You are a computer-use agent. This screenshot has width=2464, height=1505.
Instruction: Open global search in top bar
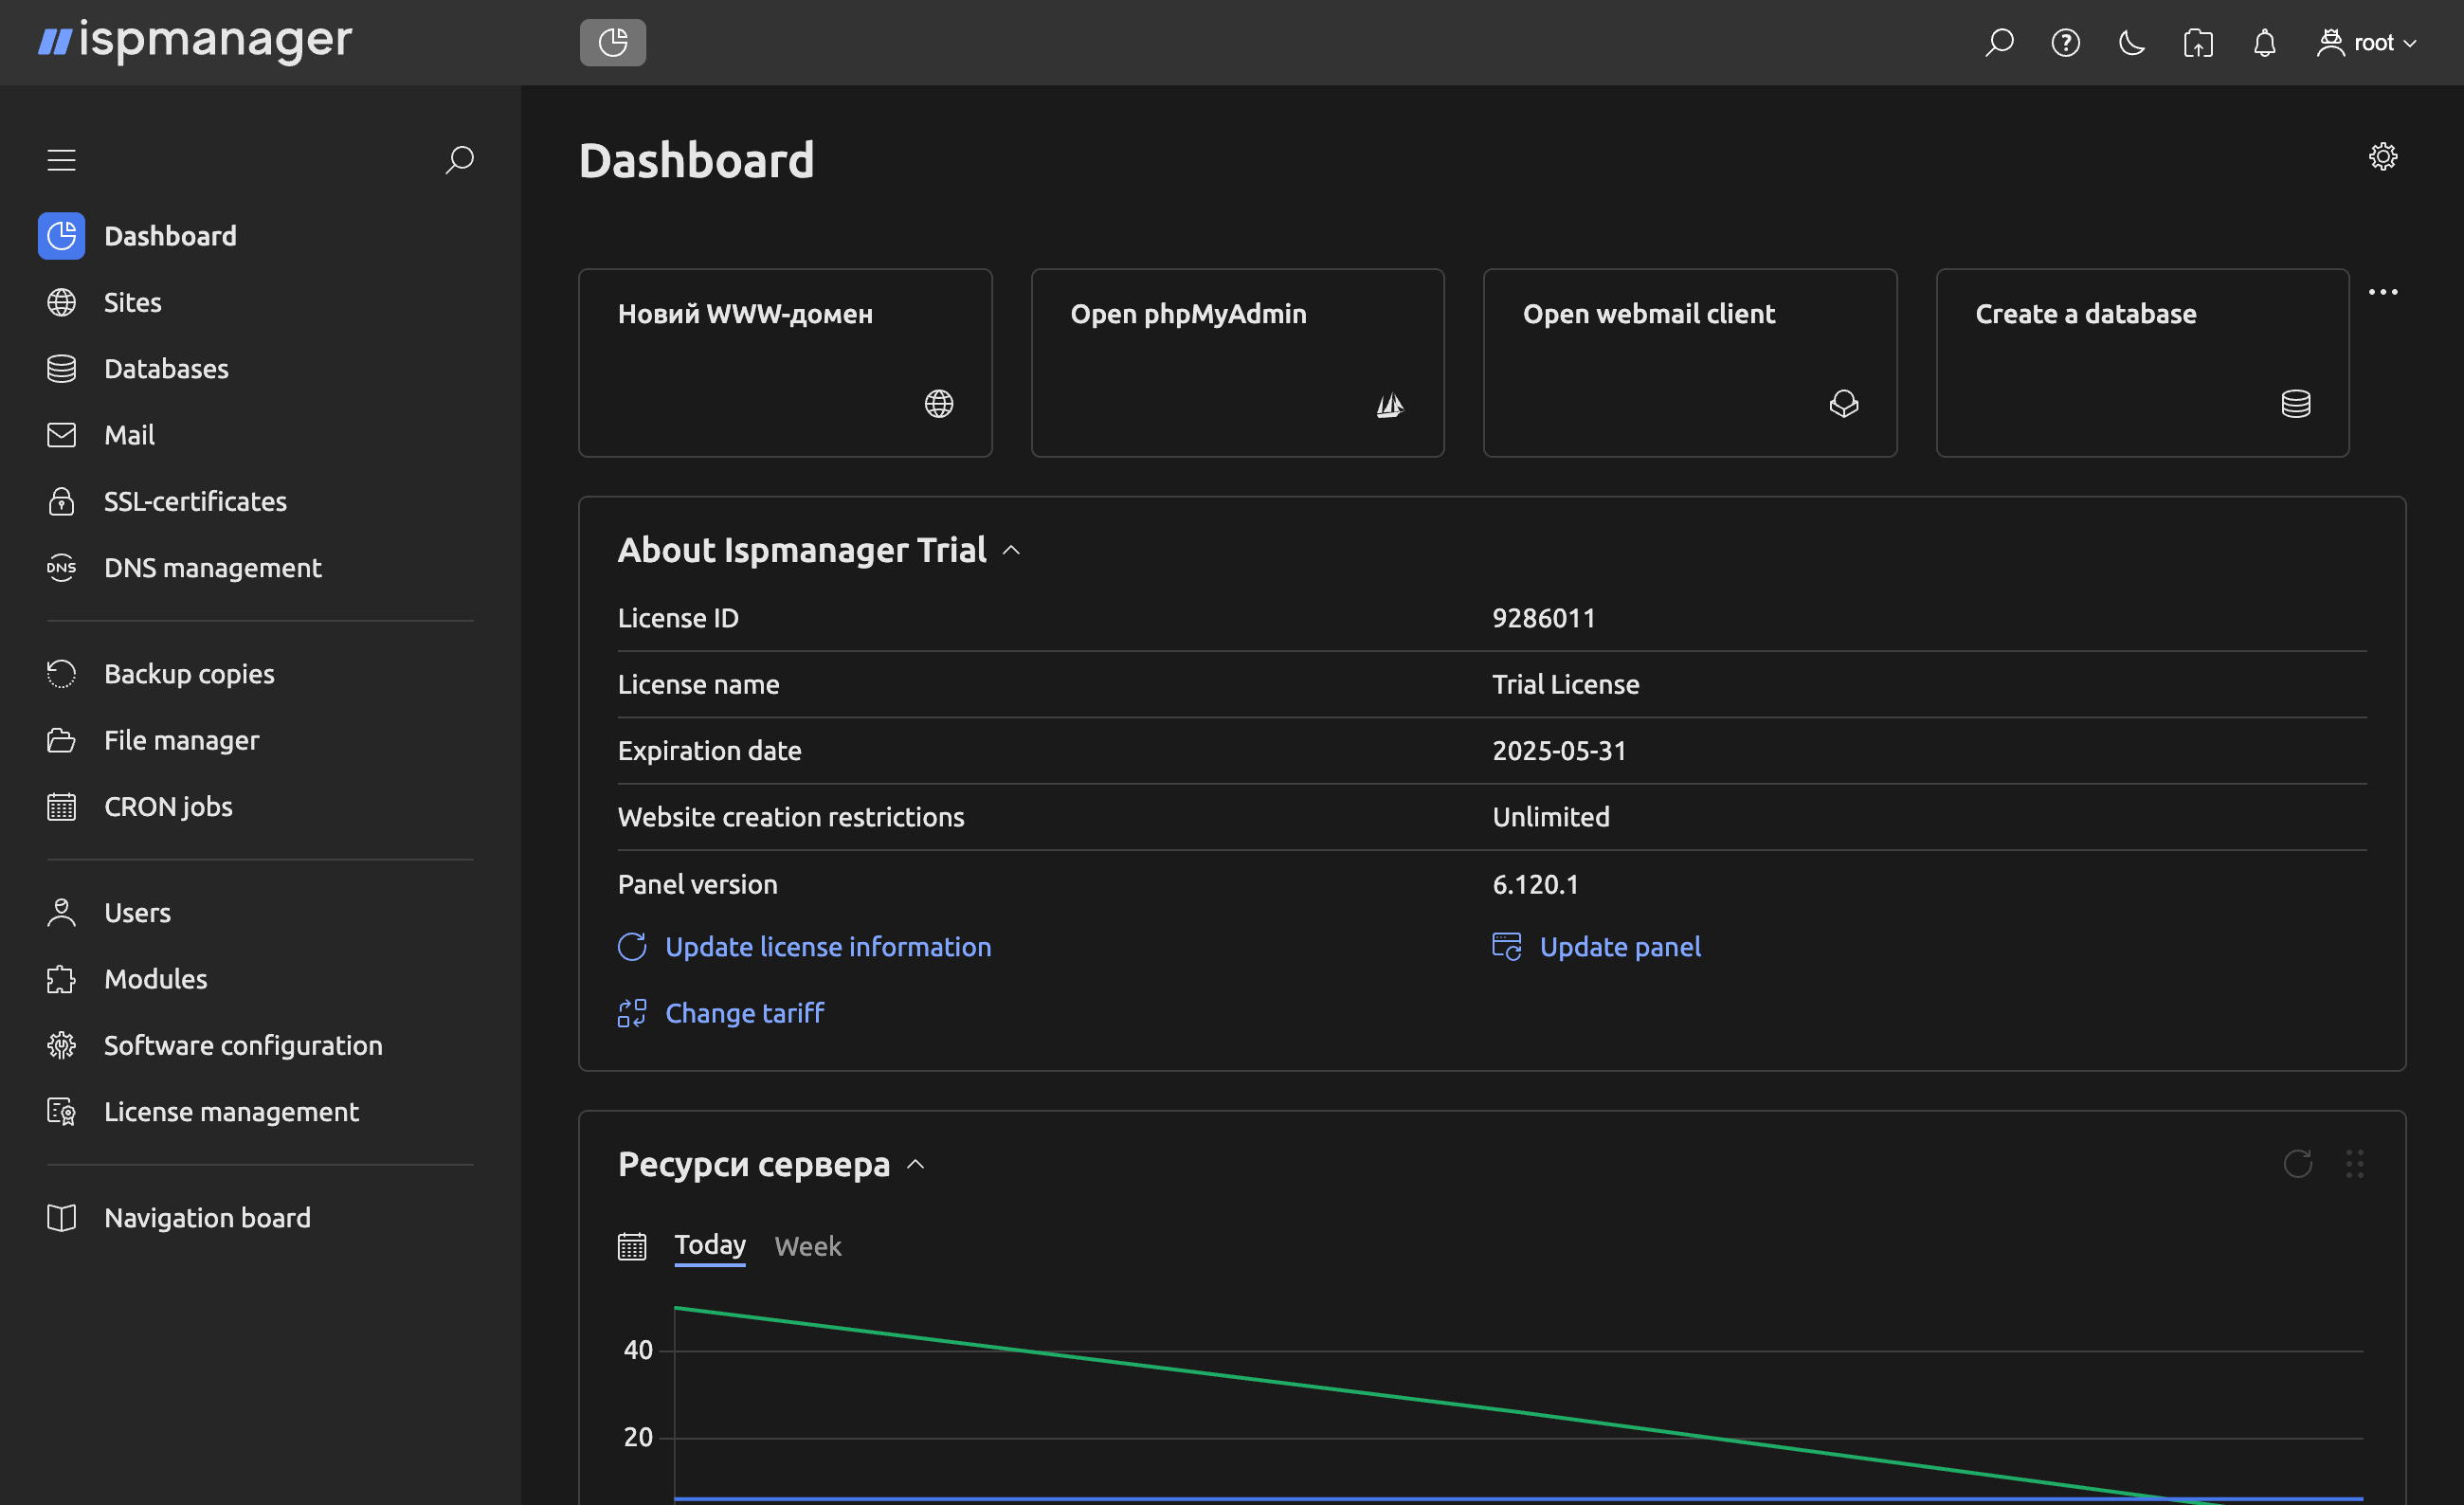pos(1999,42)
